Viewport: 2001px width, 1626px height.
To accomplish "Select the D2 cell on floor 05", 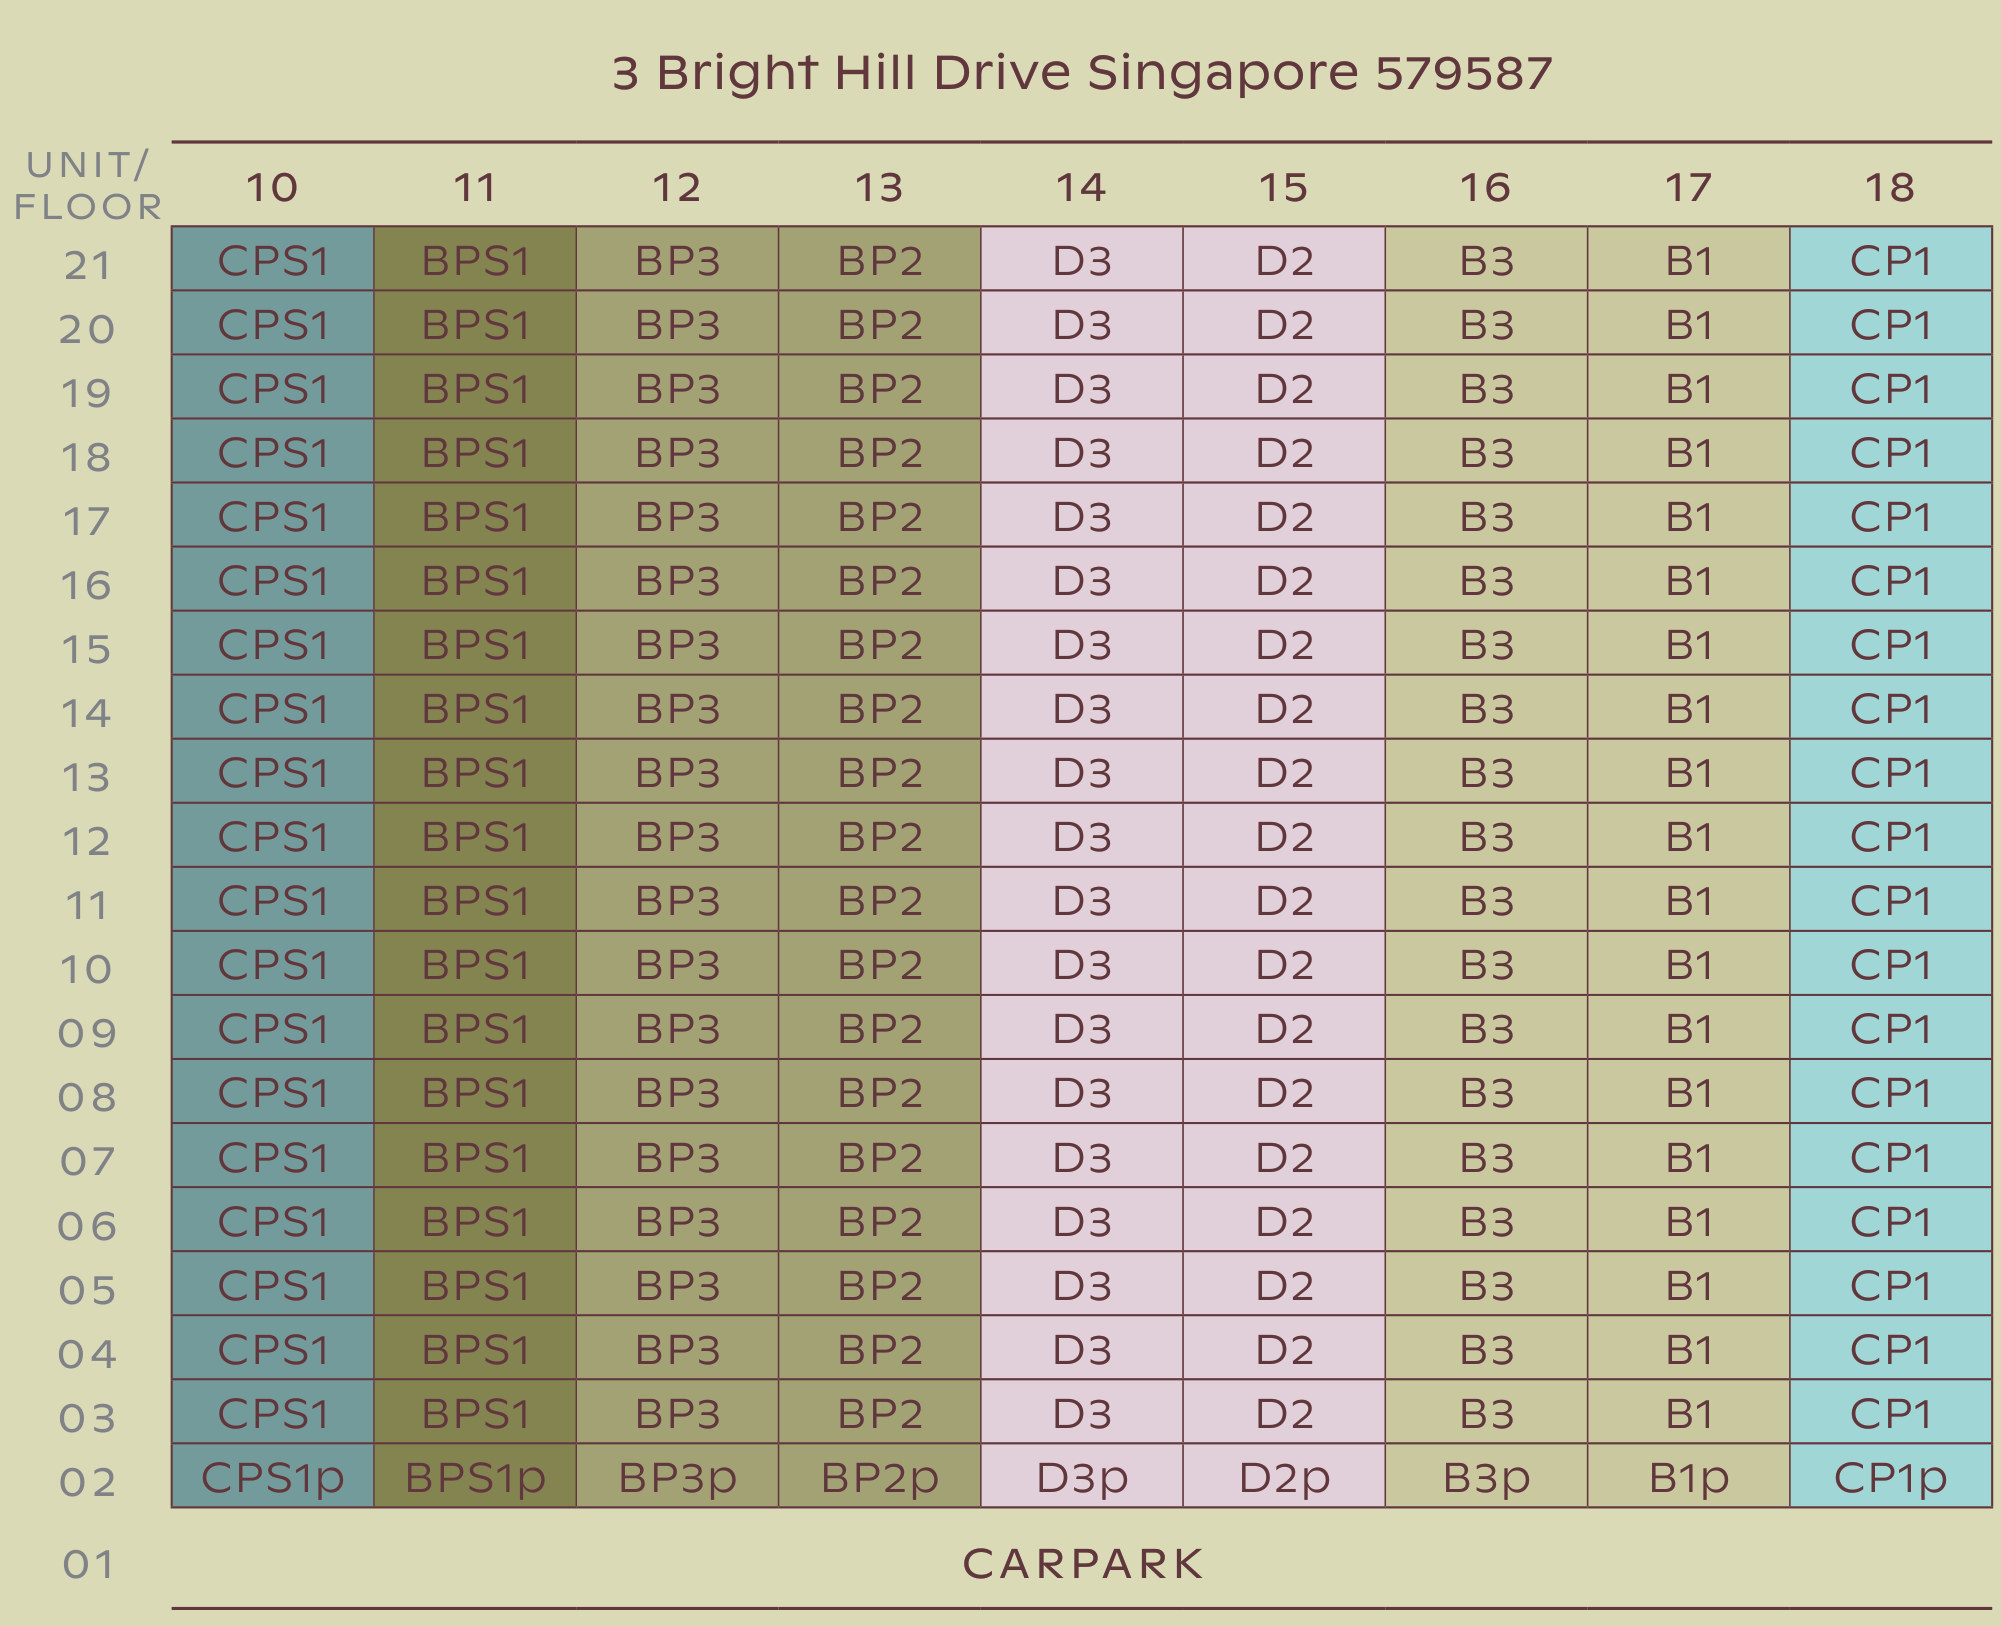I will coord(1284,1283).
